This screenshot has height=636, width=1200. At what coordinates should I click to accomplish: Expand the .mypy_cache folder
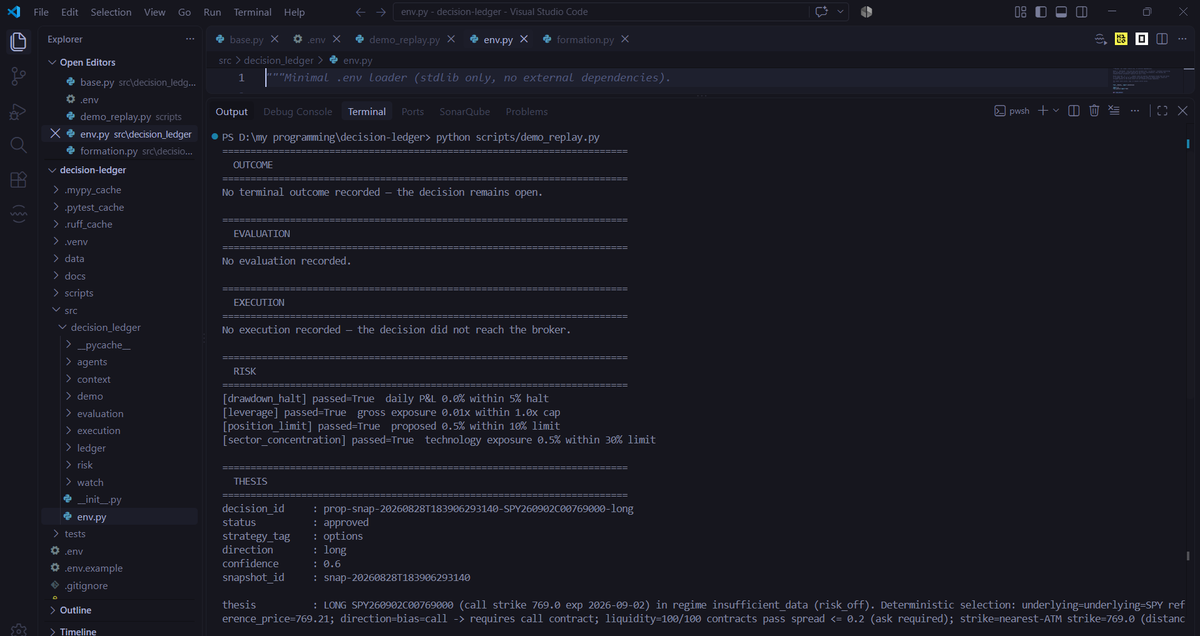pyautogui.click(x=120, y=190)
